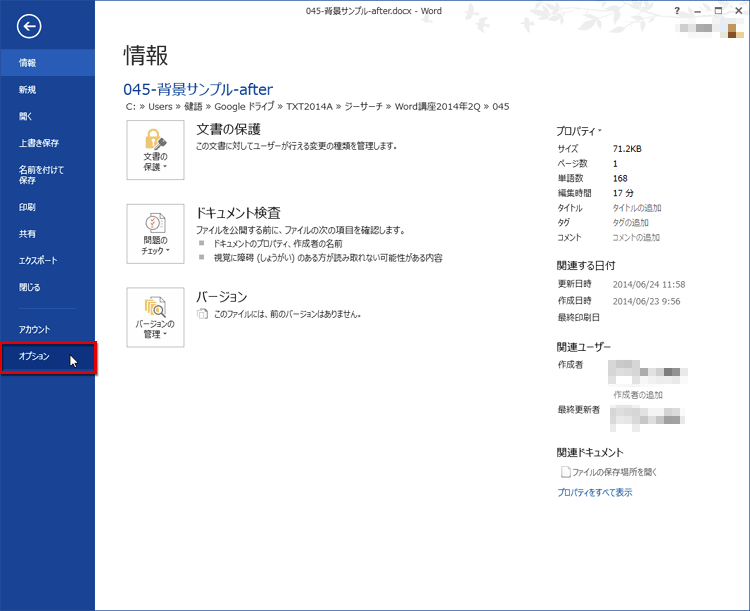Click the バージョン heading
750x611 pixels.
click(221, 297)
